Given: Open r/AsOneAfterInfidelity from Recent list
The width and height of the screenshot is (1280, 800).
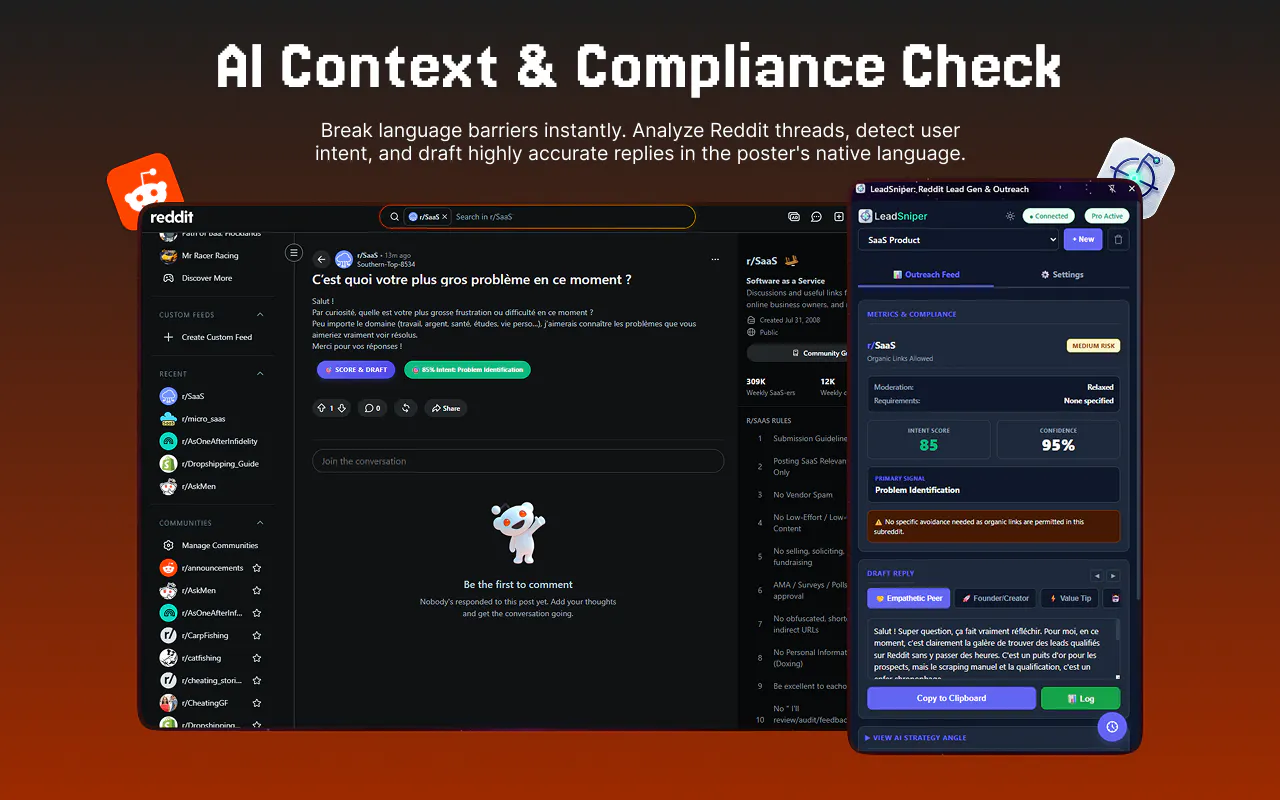Looking at the screenshot, I should (210, 441).
